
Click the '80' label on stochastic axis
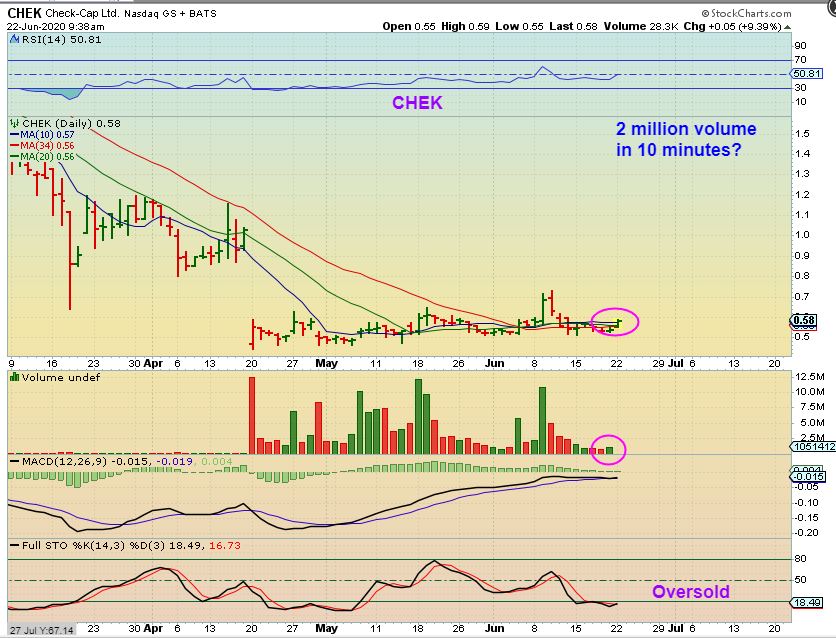tap(800, 559)
